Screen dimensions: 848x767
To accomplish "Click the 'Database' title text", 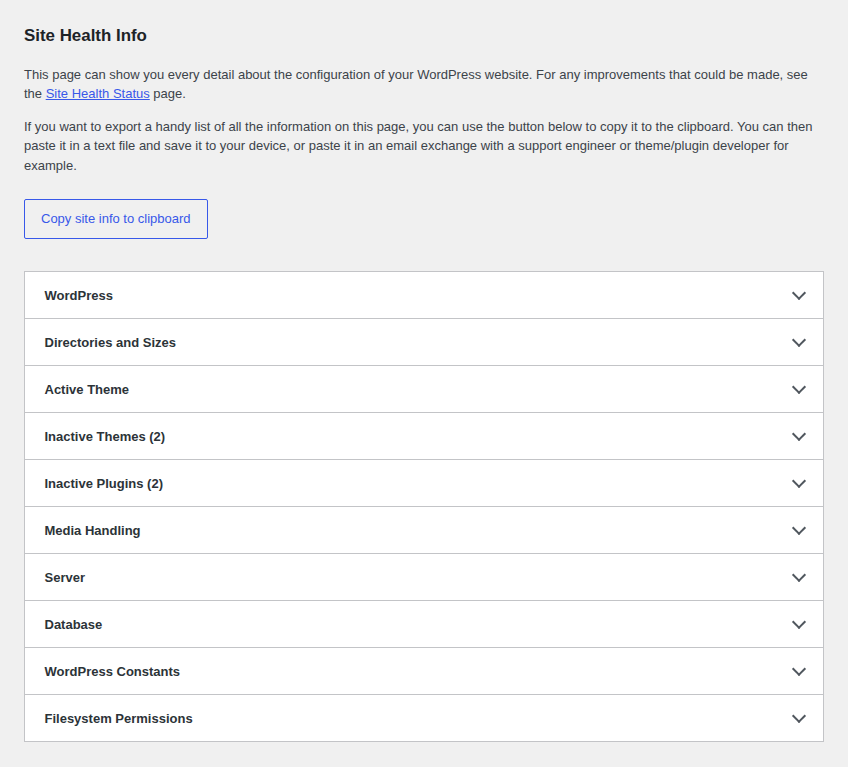I will pyautogui.click(x=73, y=625).
